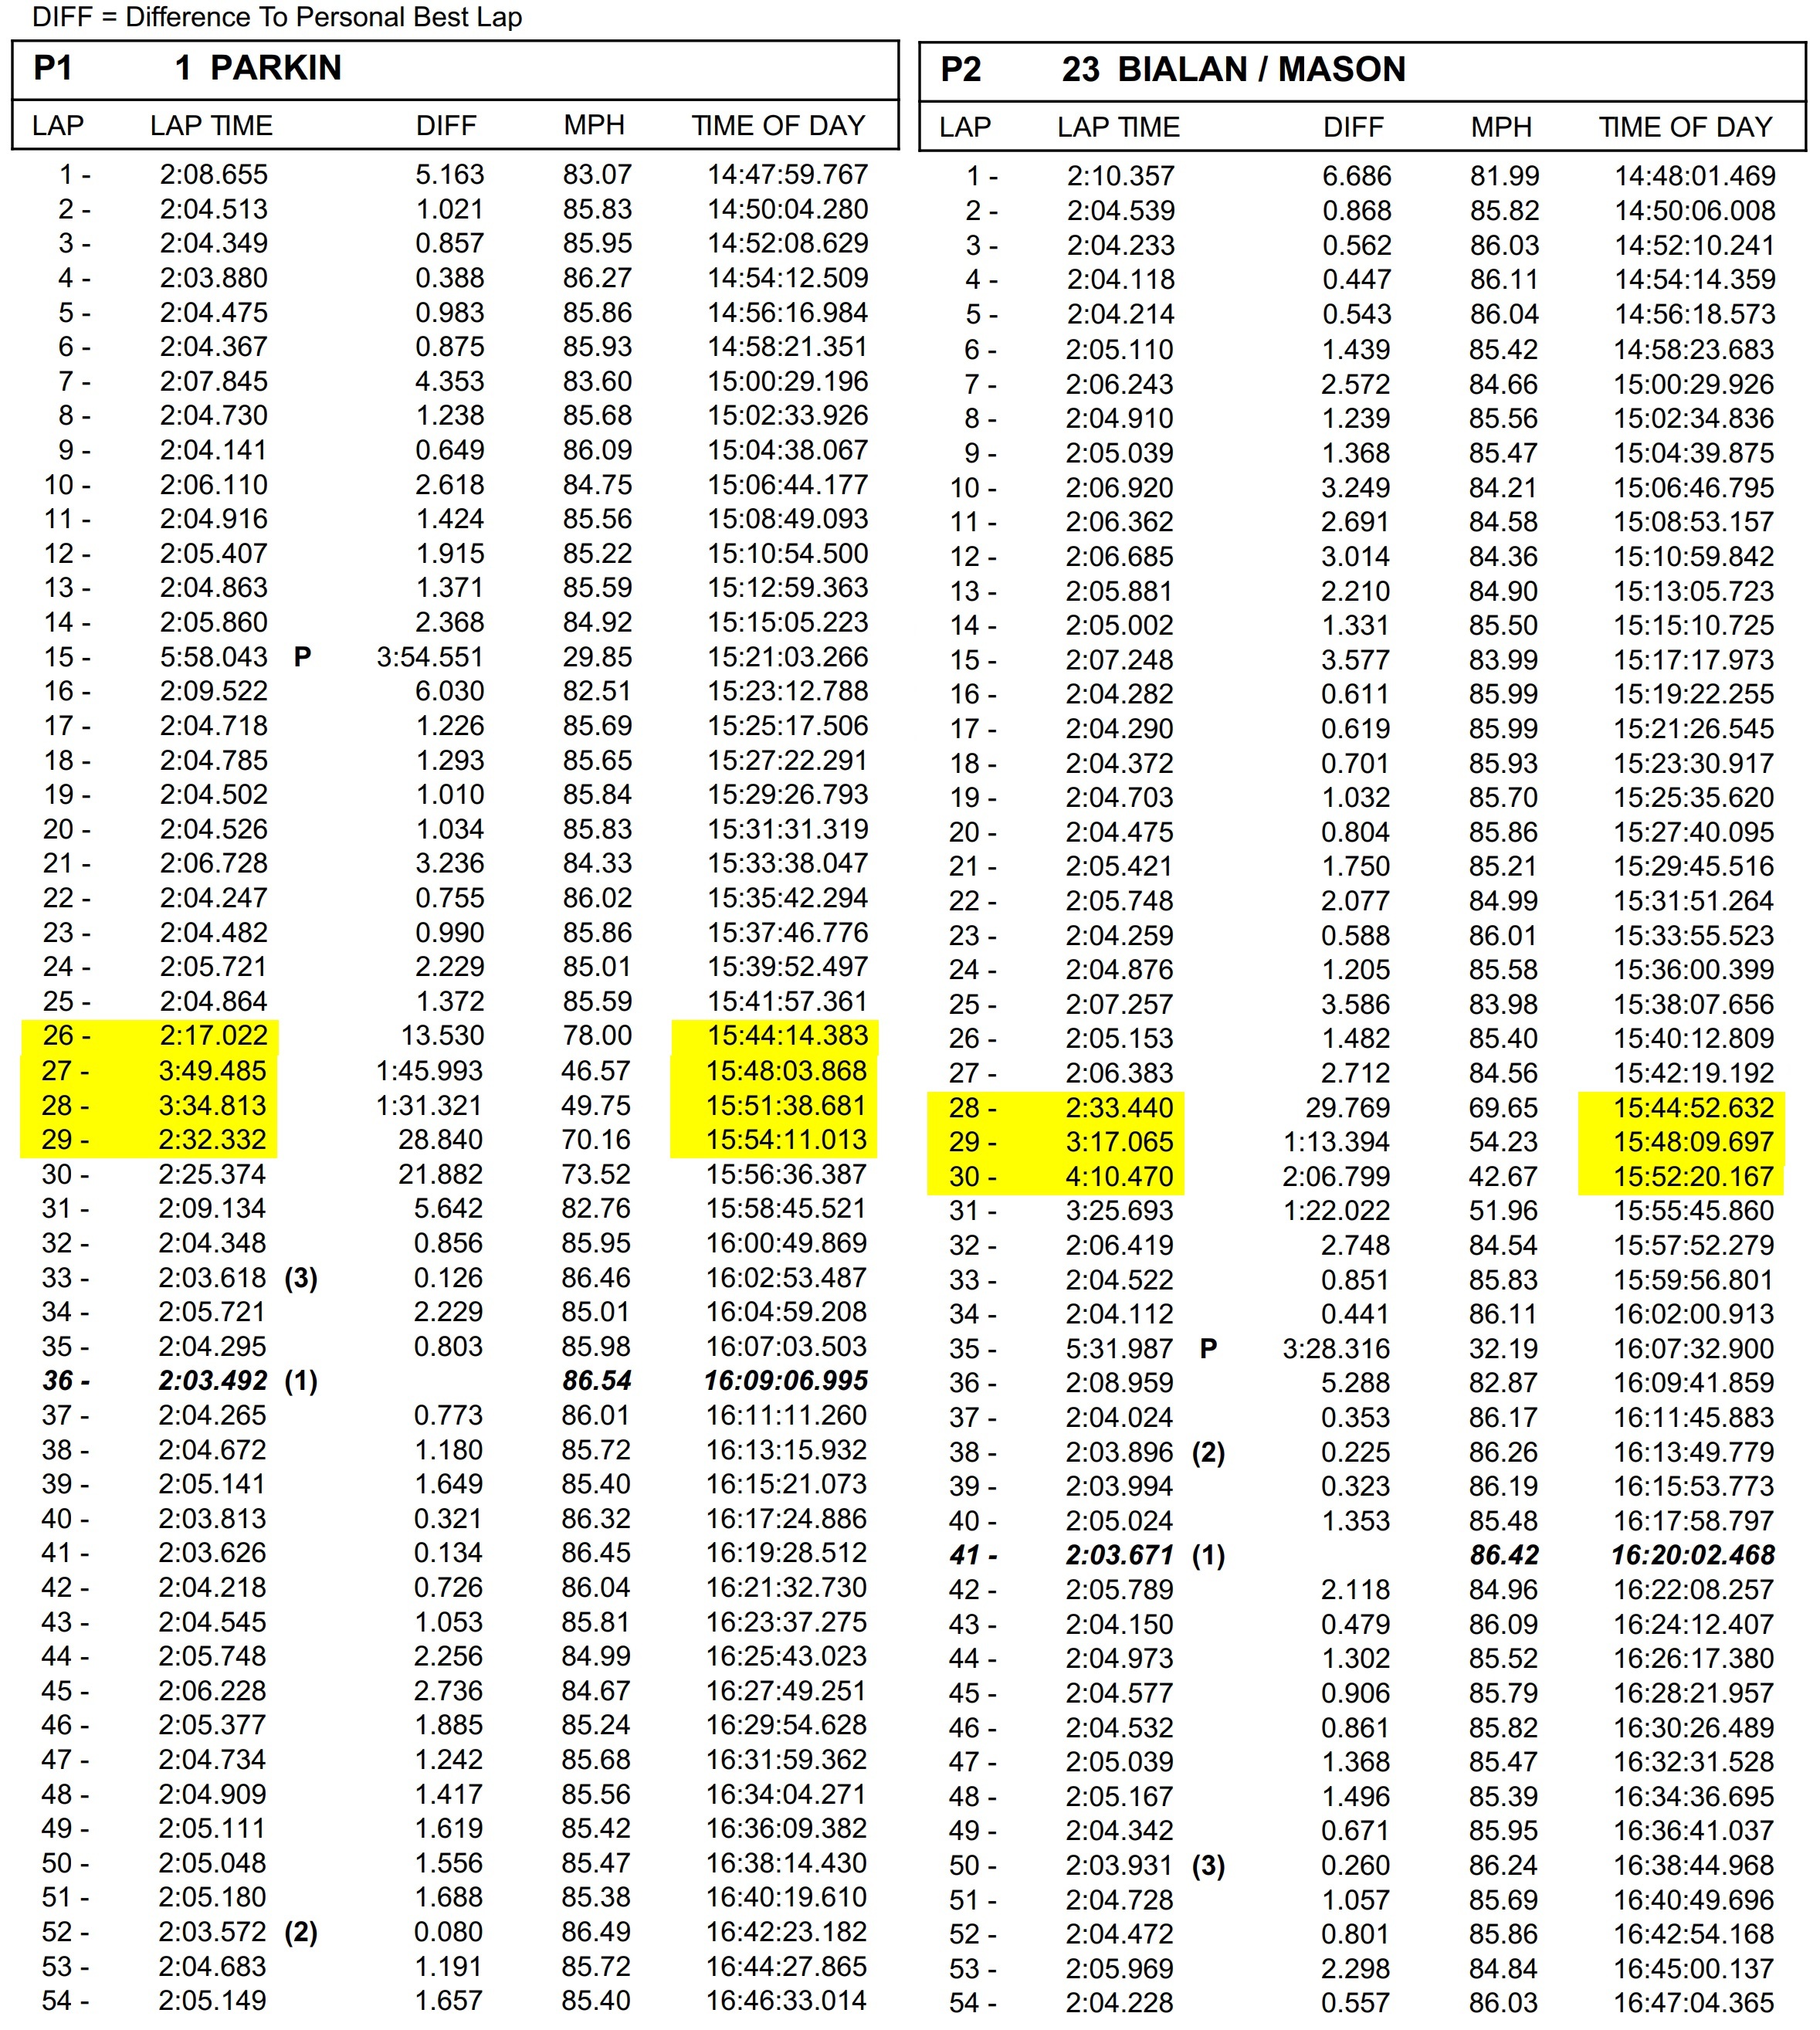Click Bialan/Mason's best lap time 2:03.671

[x=1119, y=1555]
